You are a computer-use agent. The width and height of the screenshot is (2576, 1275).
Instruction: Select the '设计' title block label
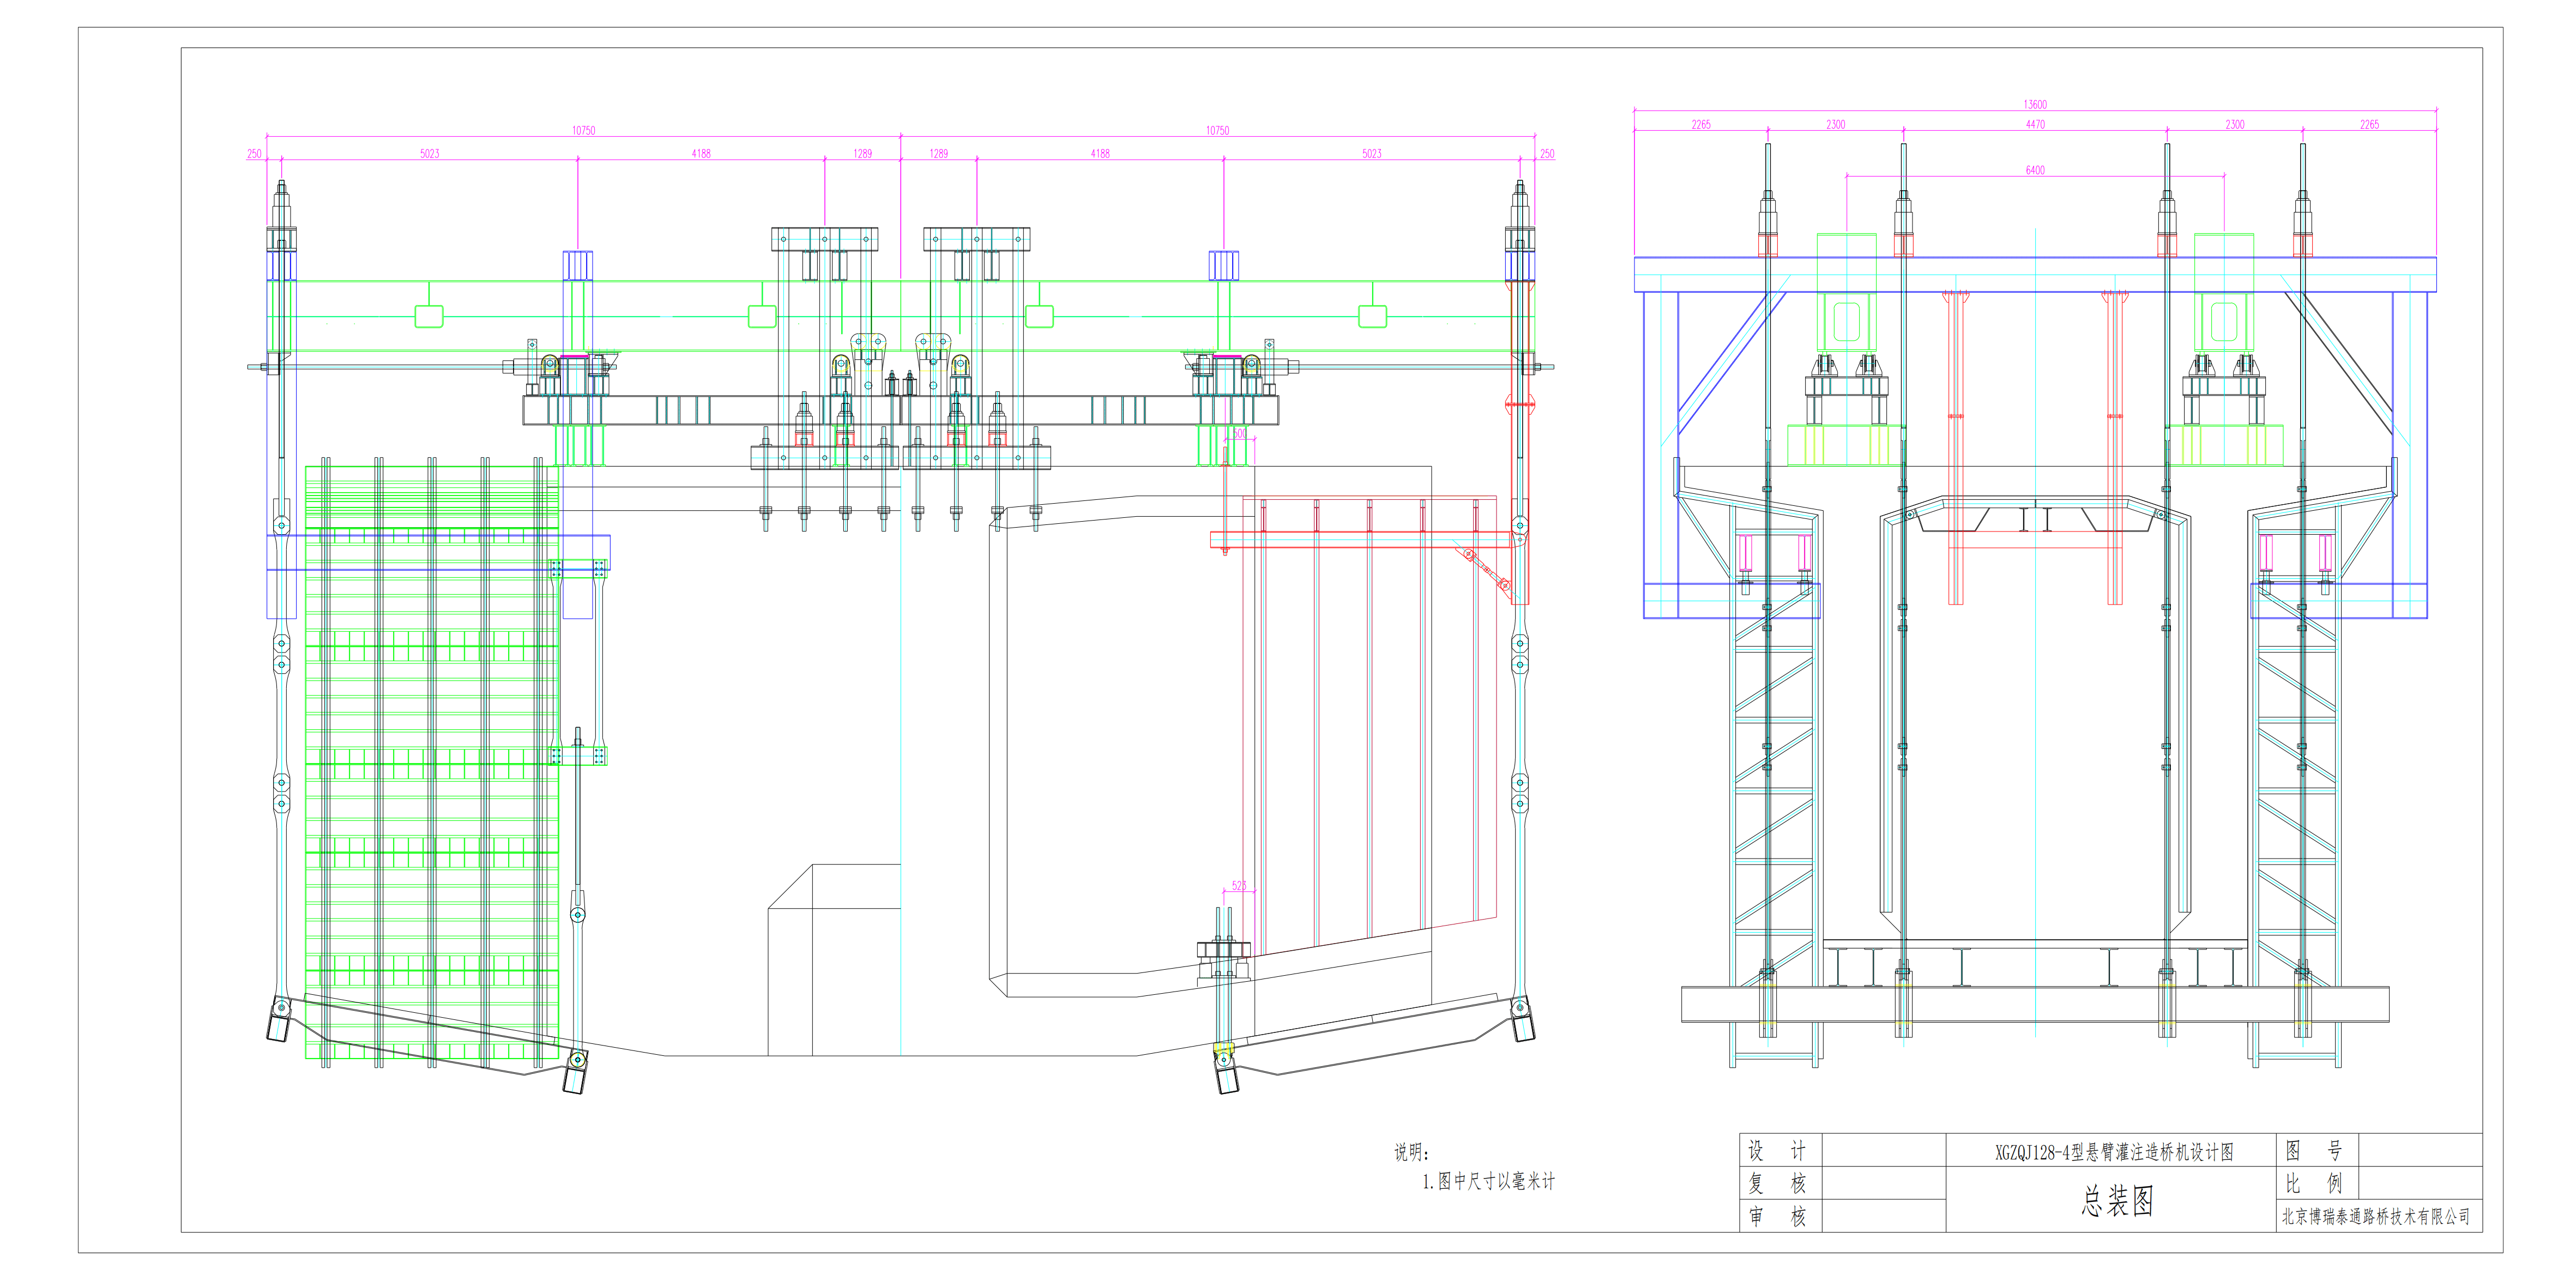coord(1777,1150)
